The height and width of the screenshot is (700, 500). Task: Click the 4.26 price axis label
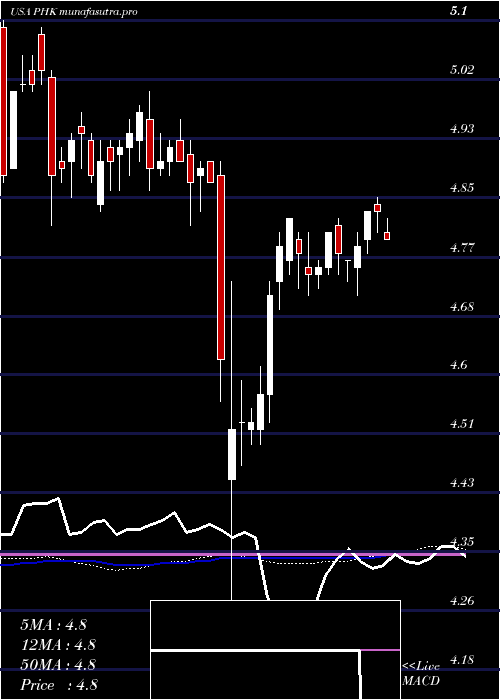(462, 601)
